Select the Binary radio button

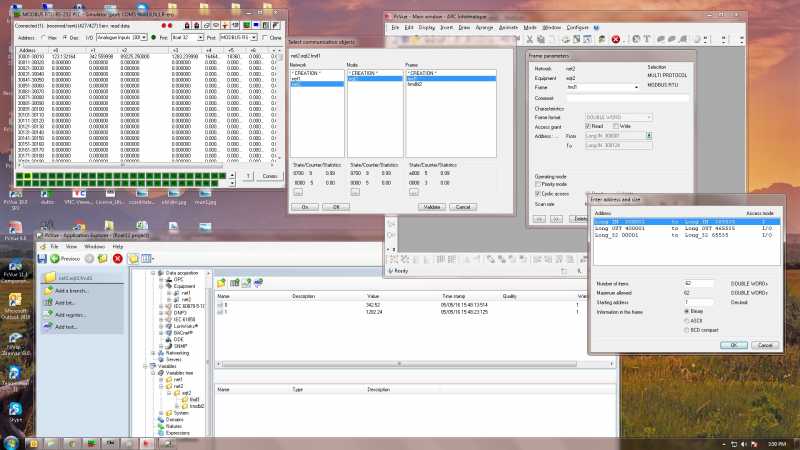tap(687, 311)
